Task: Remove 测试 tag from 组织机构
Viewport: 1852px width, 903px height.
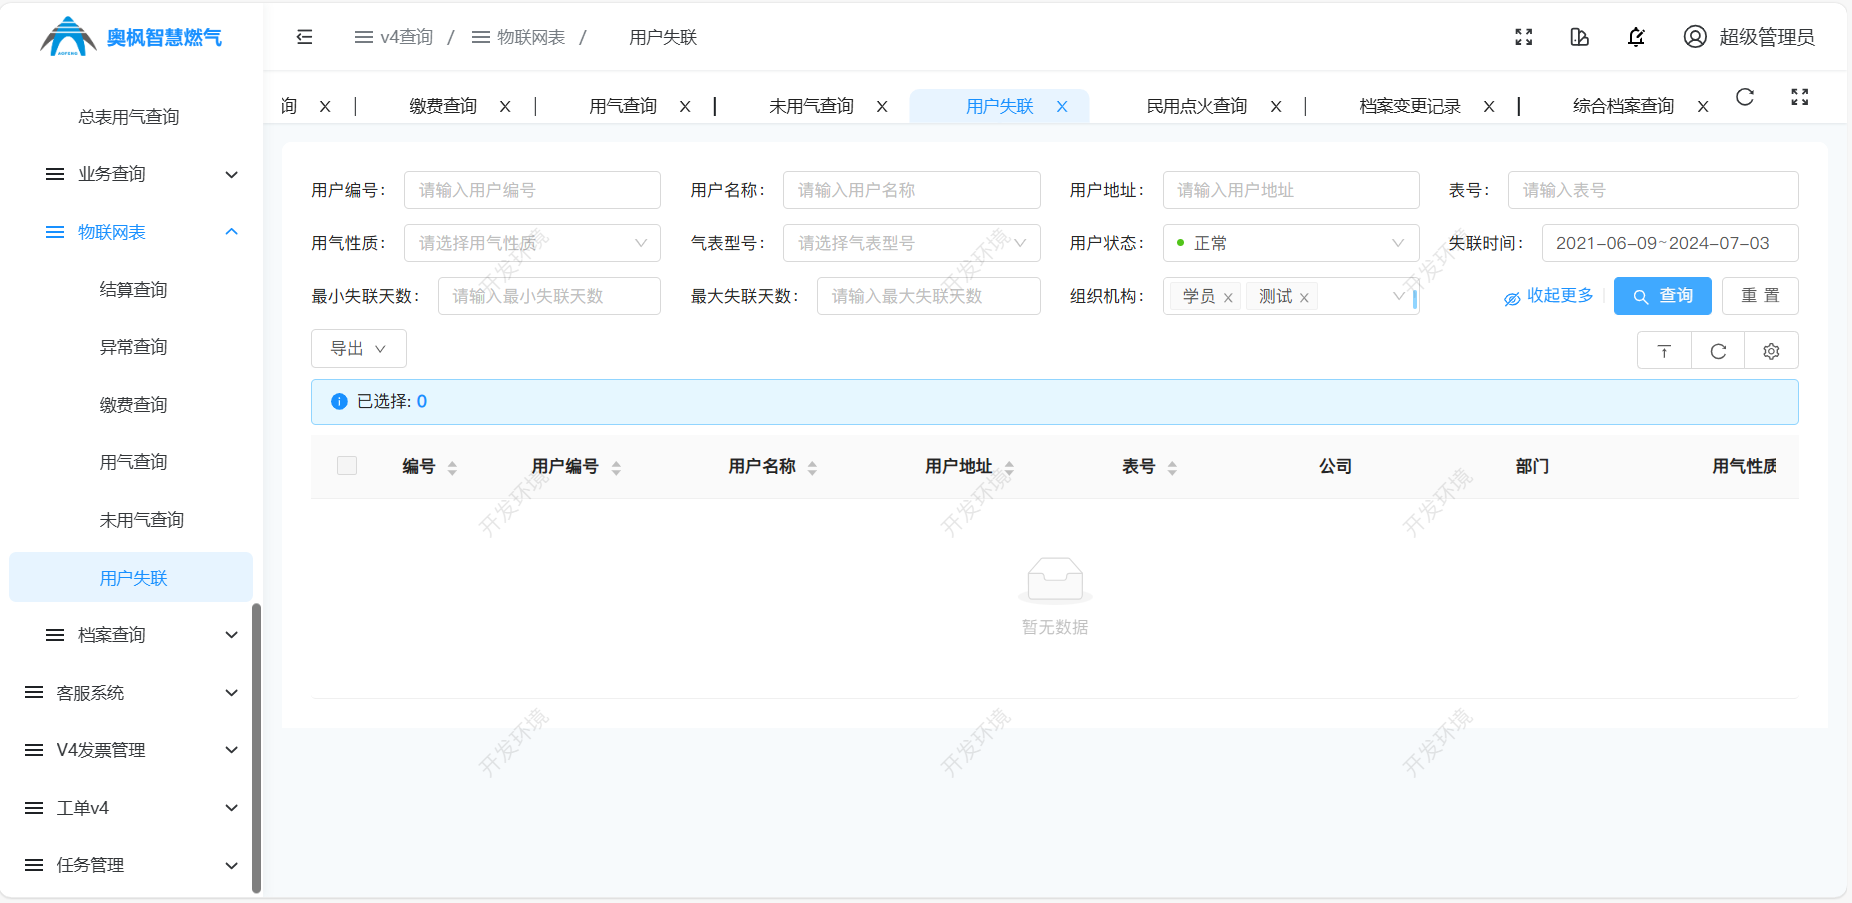Action: click(1304, 298)
